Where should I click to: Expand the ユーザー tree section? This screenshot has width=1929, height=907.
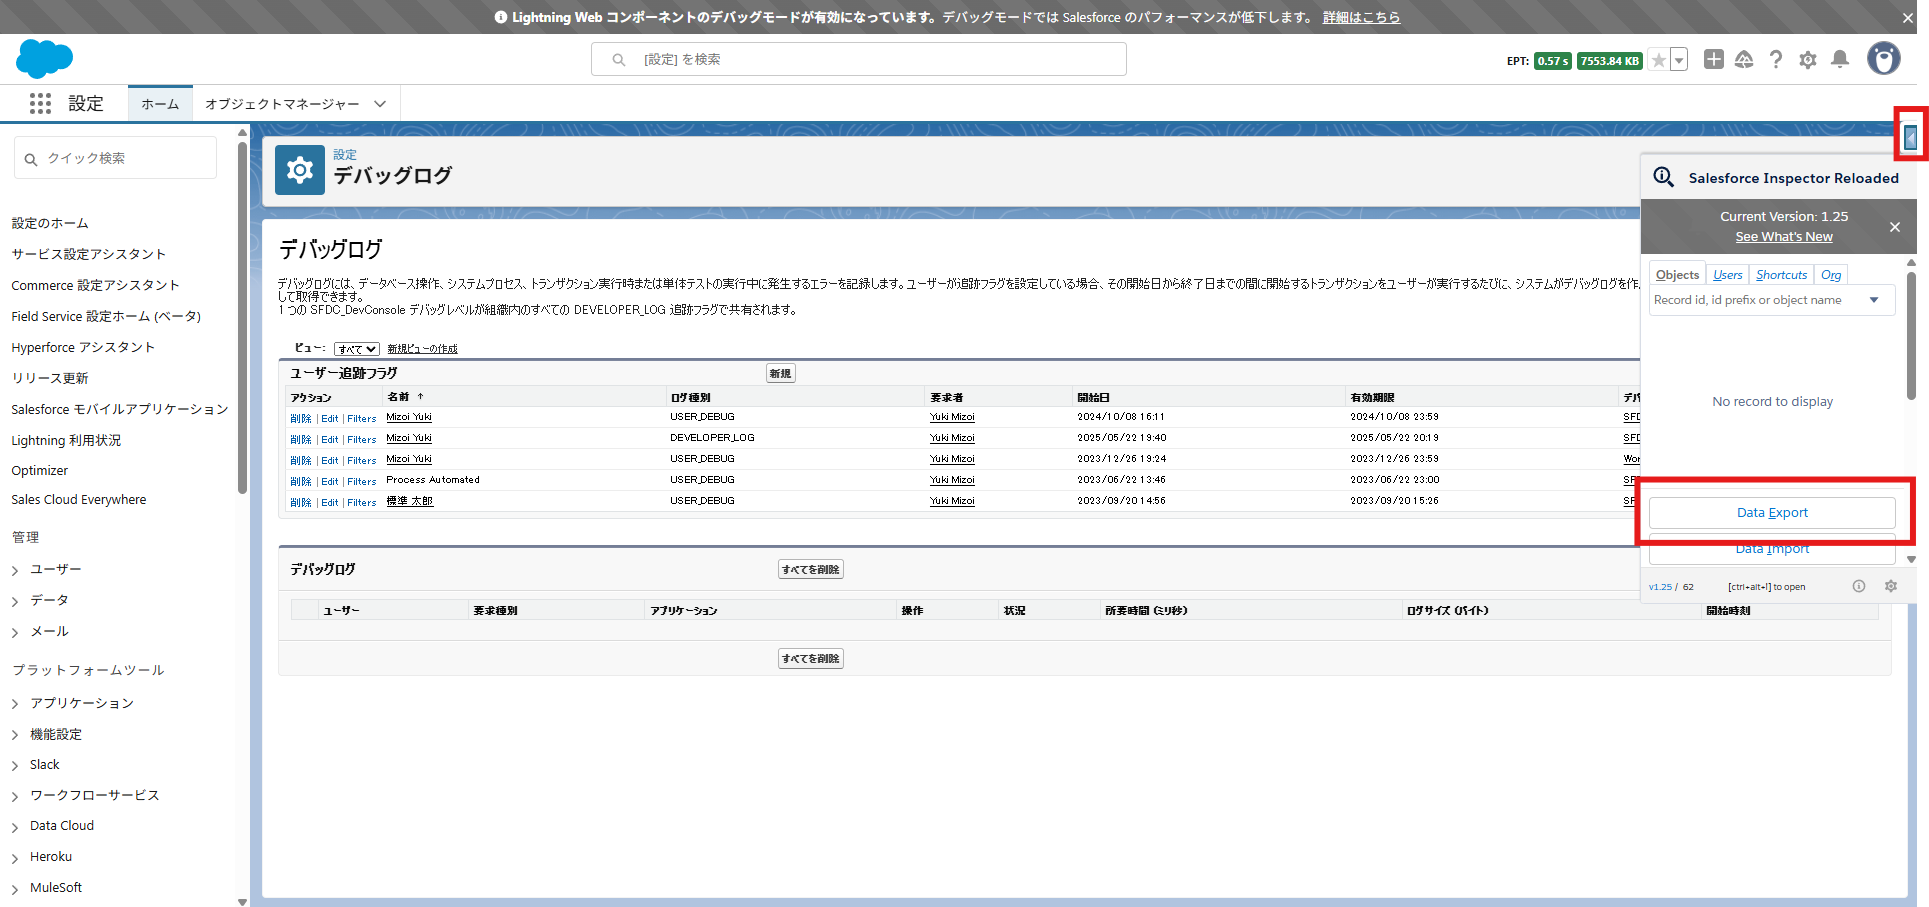(15, 570)
